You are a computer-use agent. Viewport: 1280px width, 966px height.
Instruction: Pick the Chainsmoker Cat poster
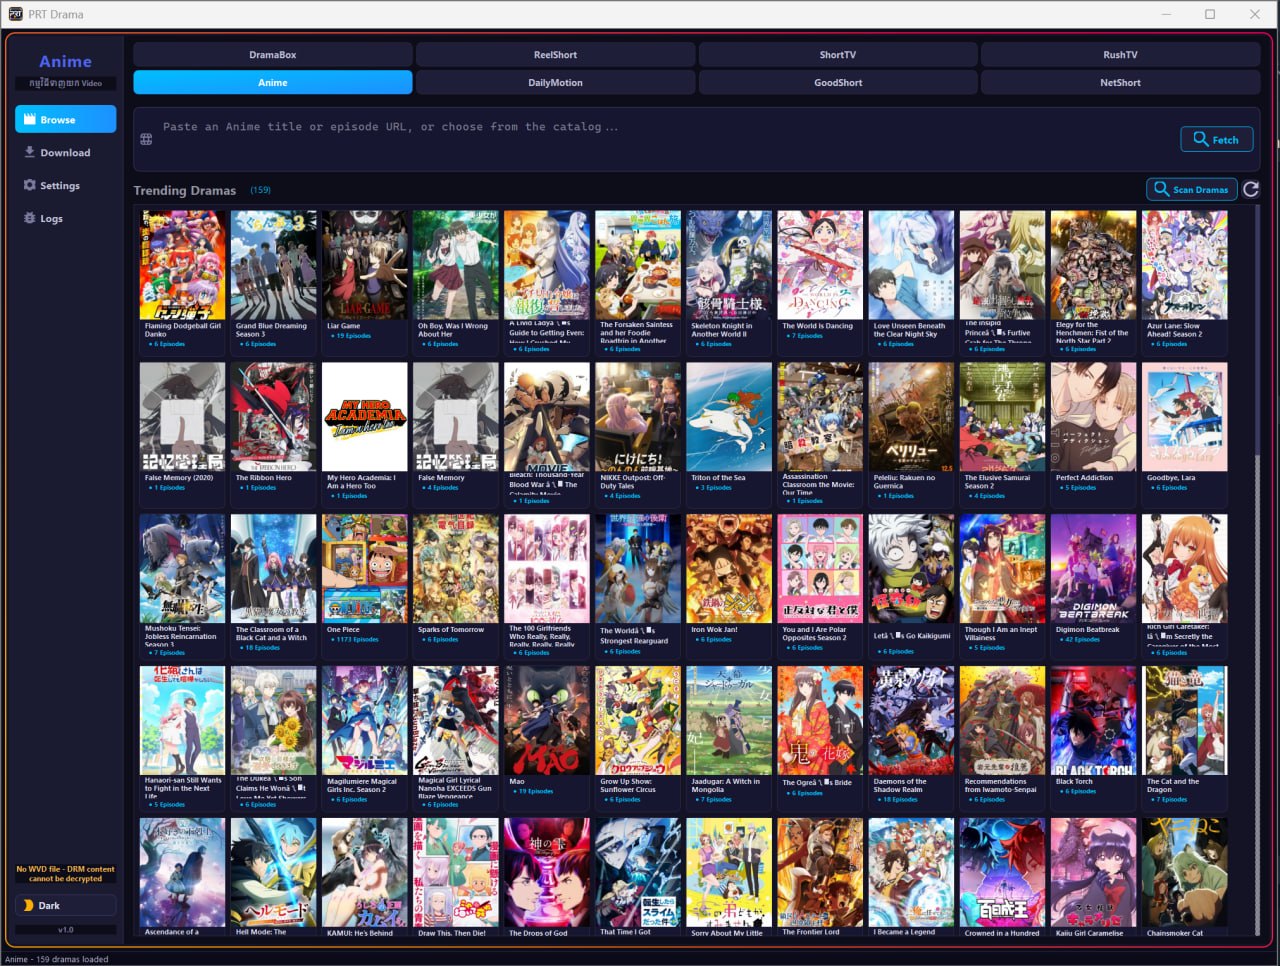click(1185, 872)
